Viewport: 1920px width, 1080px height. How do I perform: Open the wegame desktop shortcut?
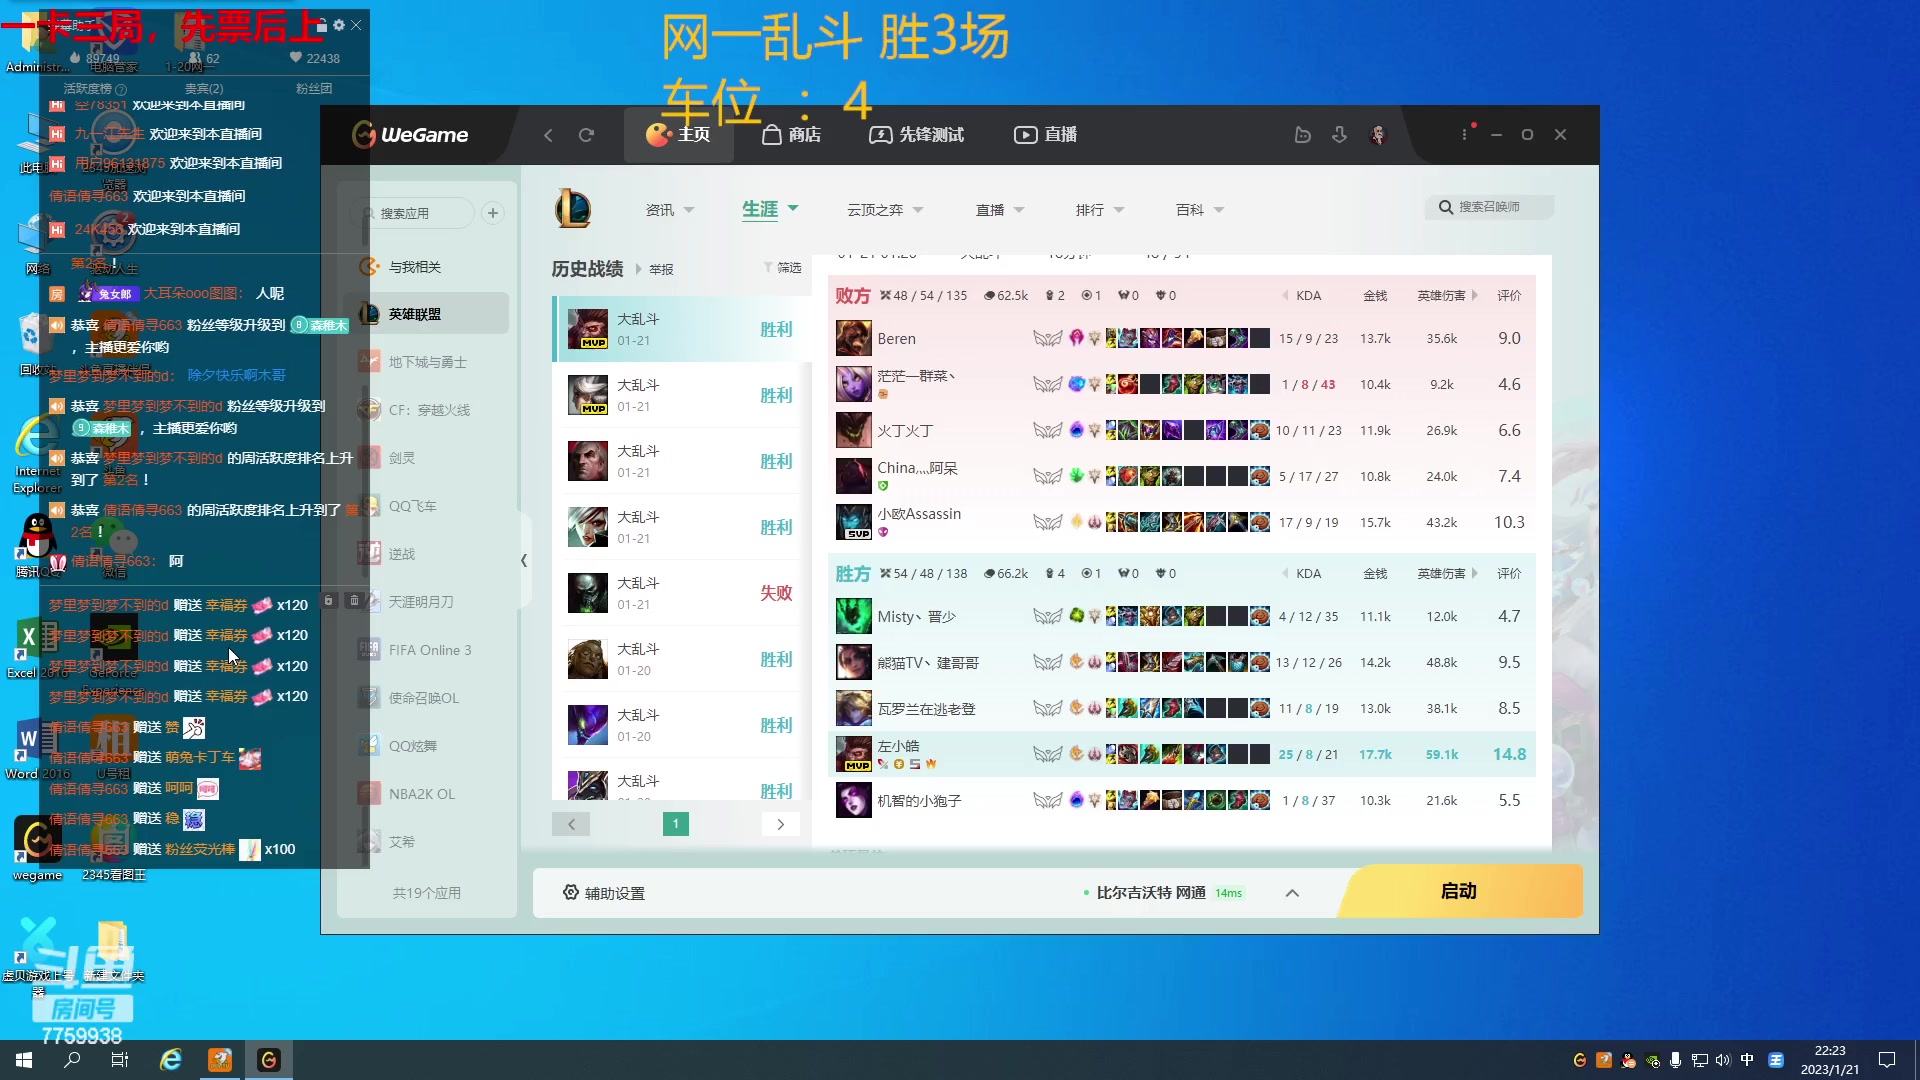pyautogui.click(x=37, y=849)
